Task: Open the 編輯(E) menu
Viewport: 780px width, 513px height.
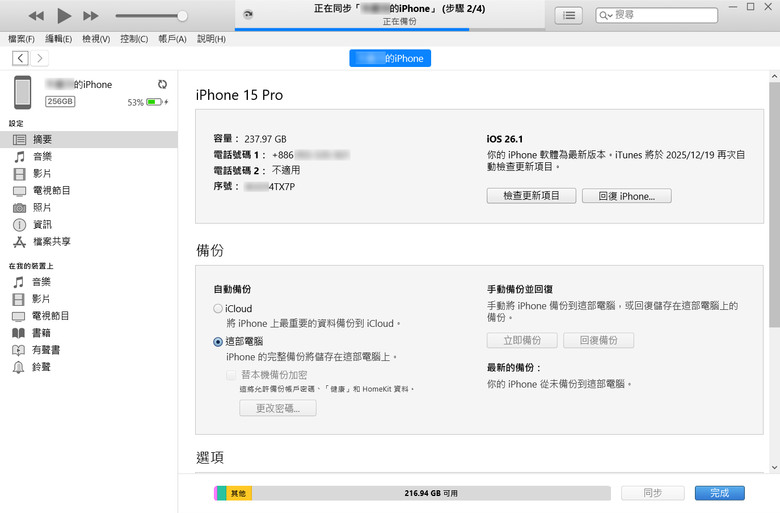Action: coord(58,39)
